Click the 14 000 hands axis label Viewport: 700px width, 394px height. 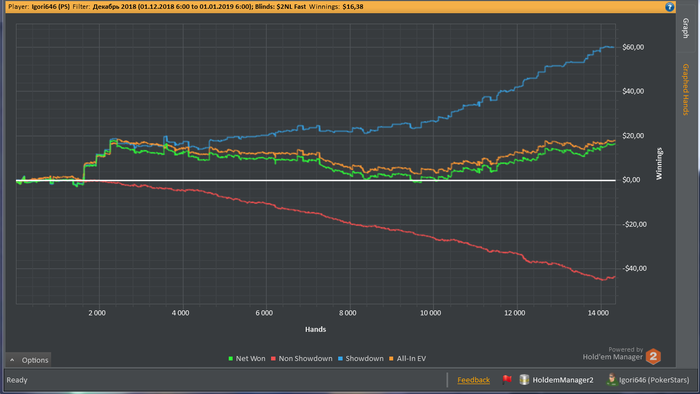(598, 313)
